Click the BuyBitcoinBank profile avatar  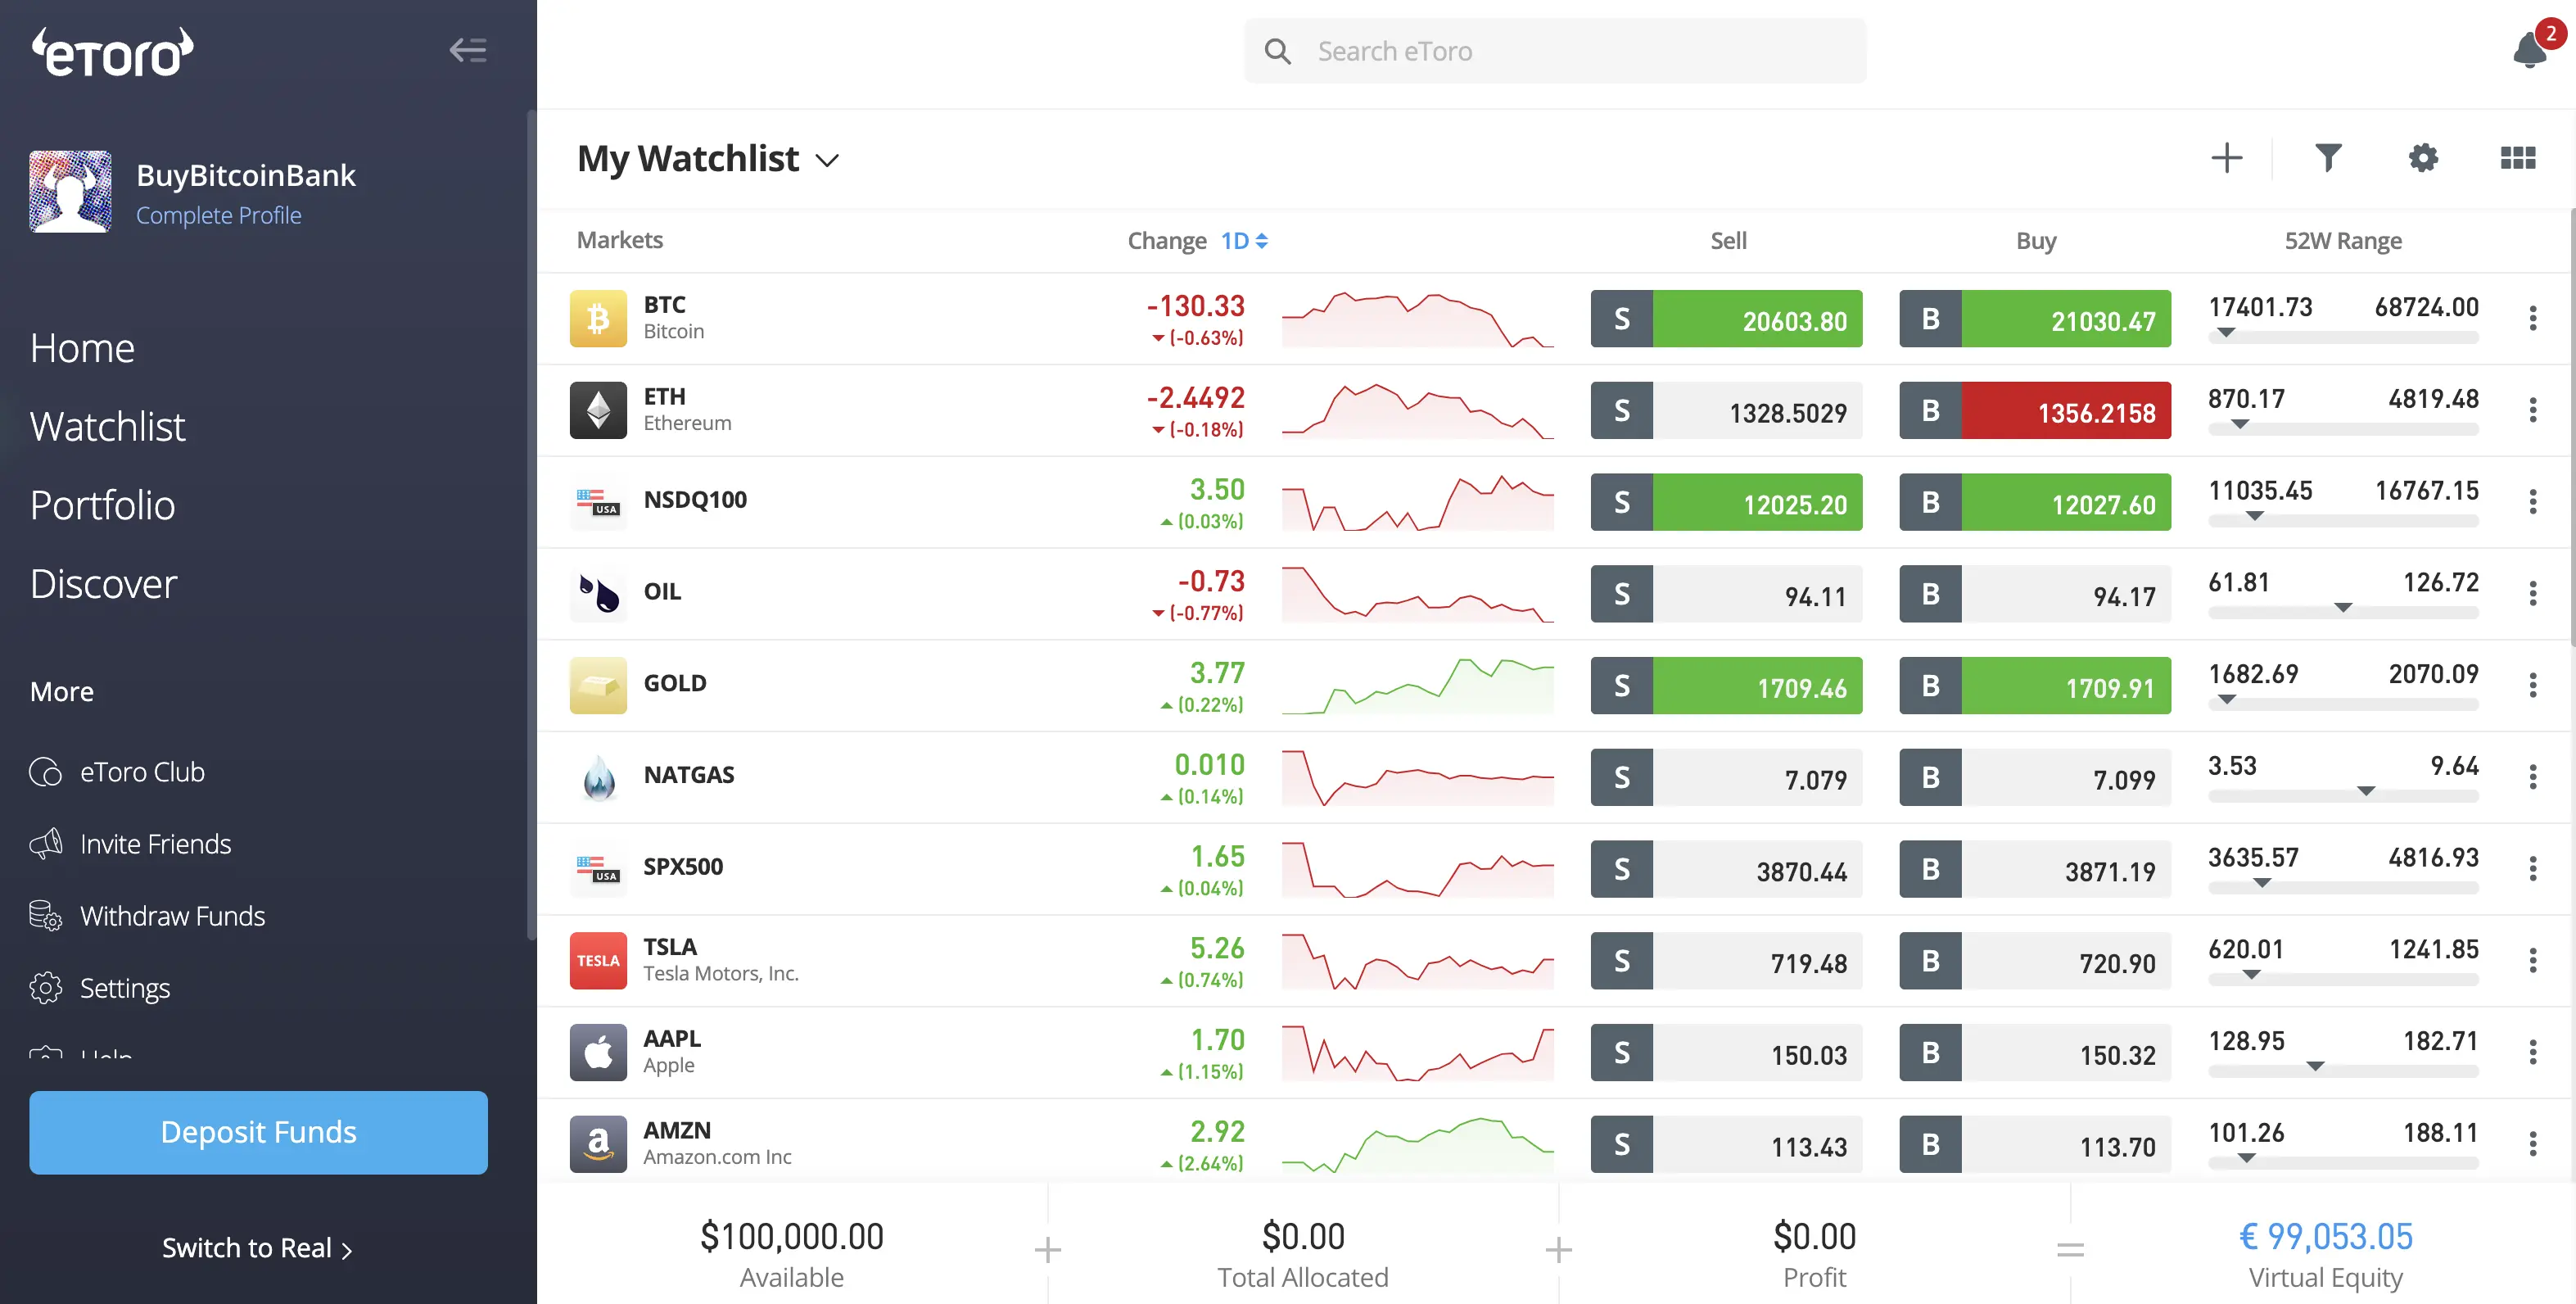pos(70,192)
